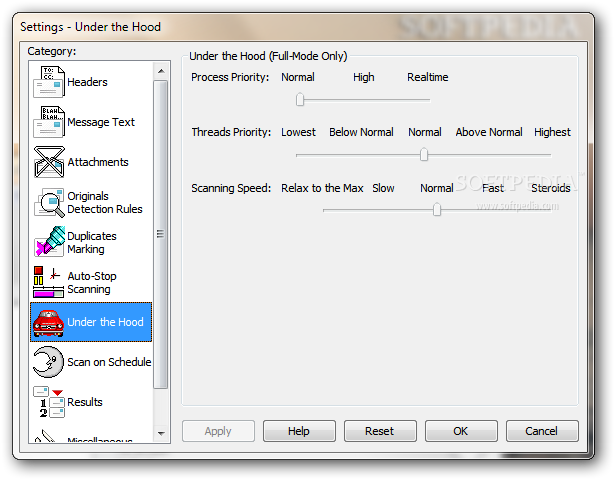Click the 'Below Normal' threads label
Screen dimensions: 615x480
click(361, 132)
